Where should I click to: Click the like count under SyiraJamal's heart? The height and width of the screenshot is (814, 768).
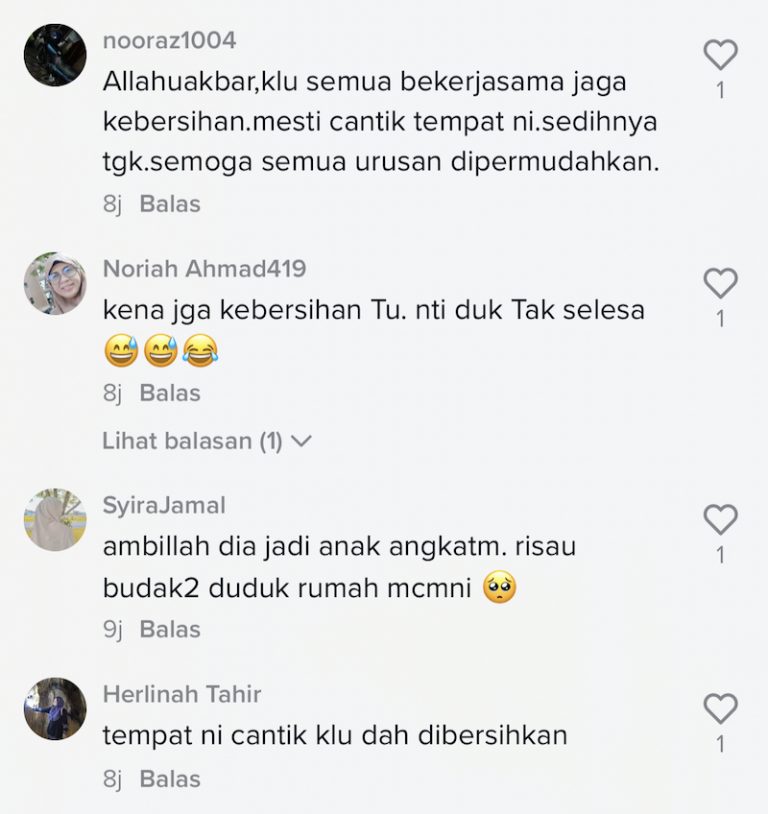coord(720,556)
